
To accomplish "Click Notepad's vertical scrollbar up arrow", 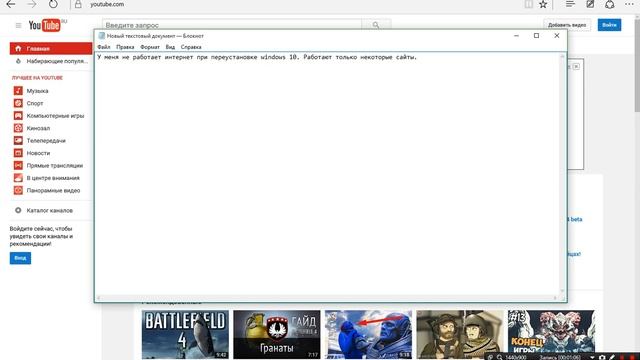I will tap(562, 56).
